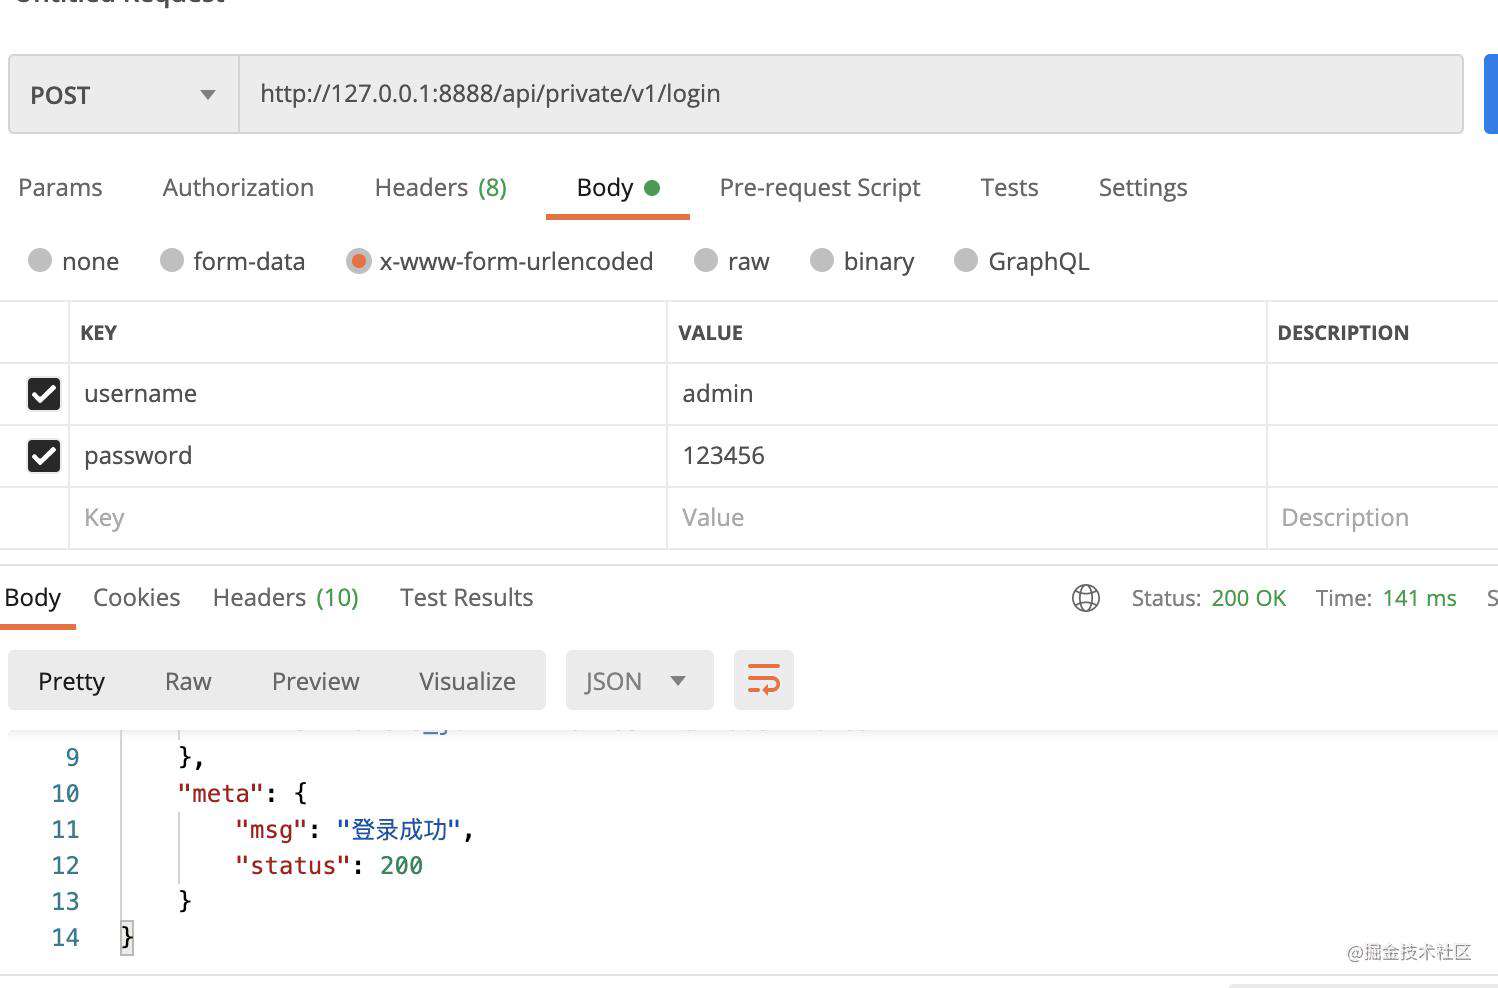Image resolution: width=1498 pixels, height=988 pixels.
Task: Select the response Body tab
Action: [33, 597]
